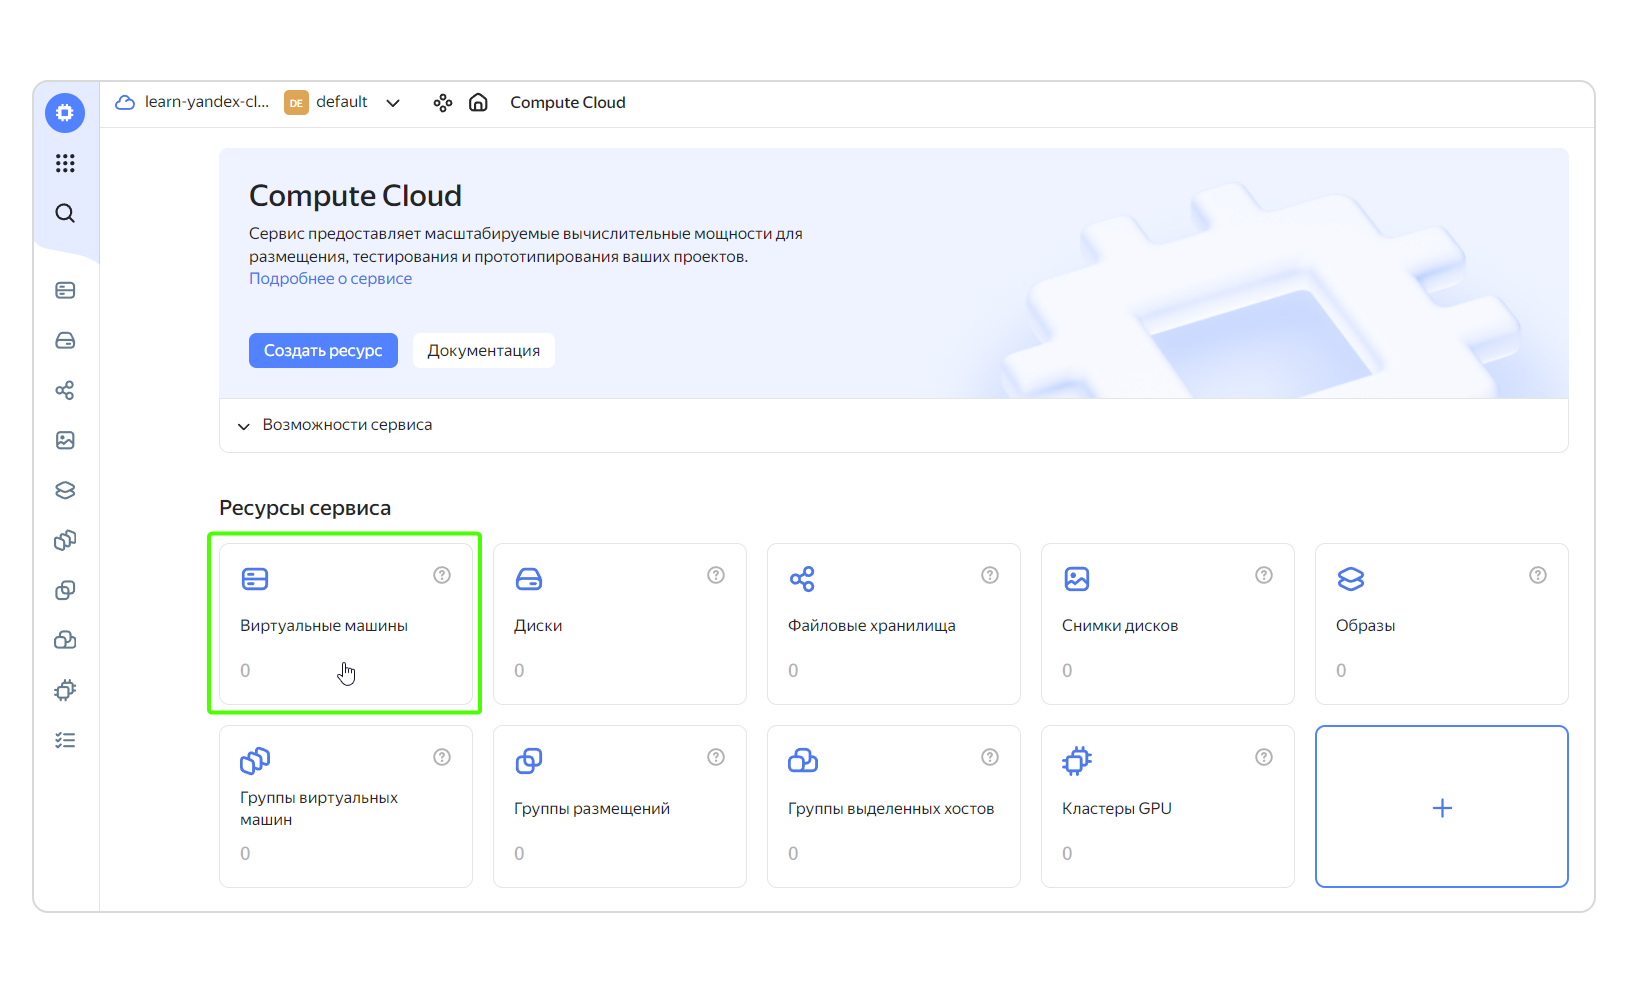Image resolution: width=1628 pixels, height=993 pixels.
Task: Click Compute Cloud breadcrumb text
Action: click(x=568, y=102)
